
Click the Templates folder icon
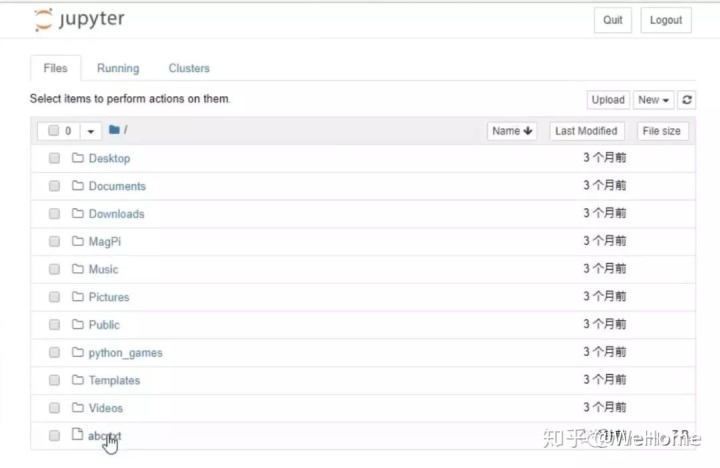pos(78,380)
